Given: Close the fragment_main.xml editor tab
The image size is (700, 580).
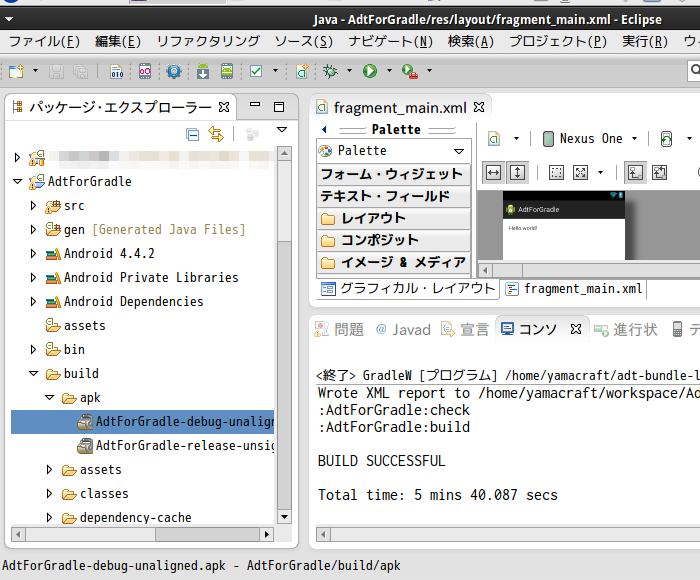Looking at the screenshot, I should (x=479, y=107).
